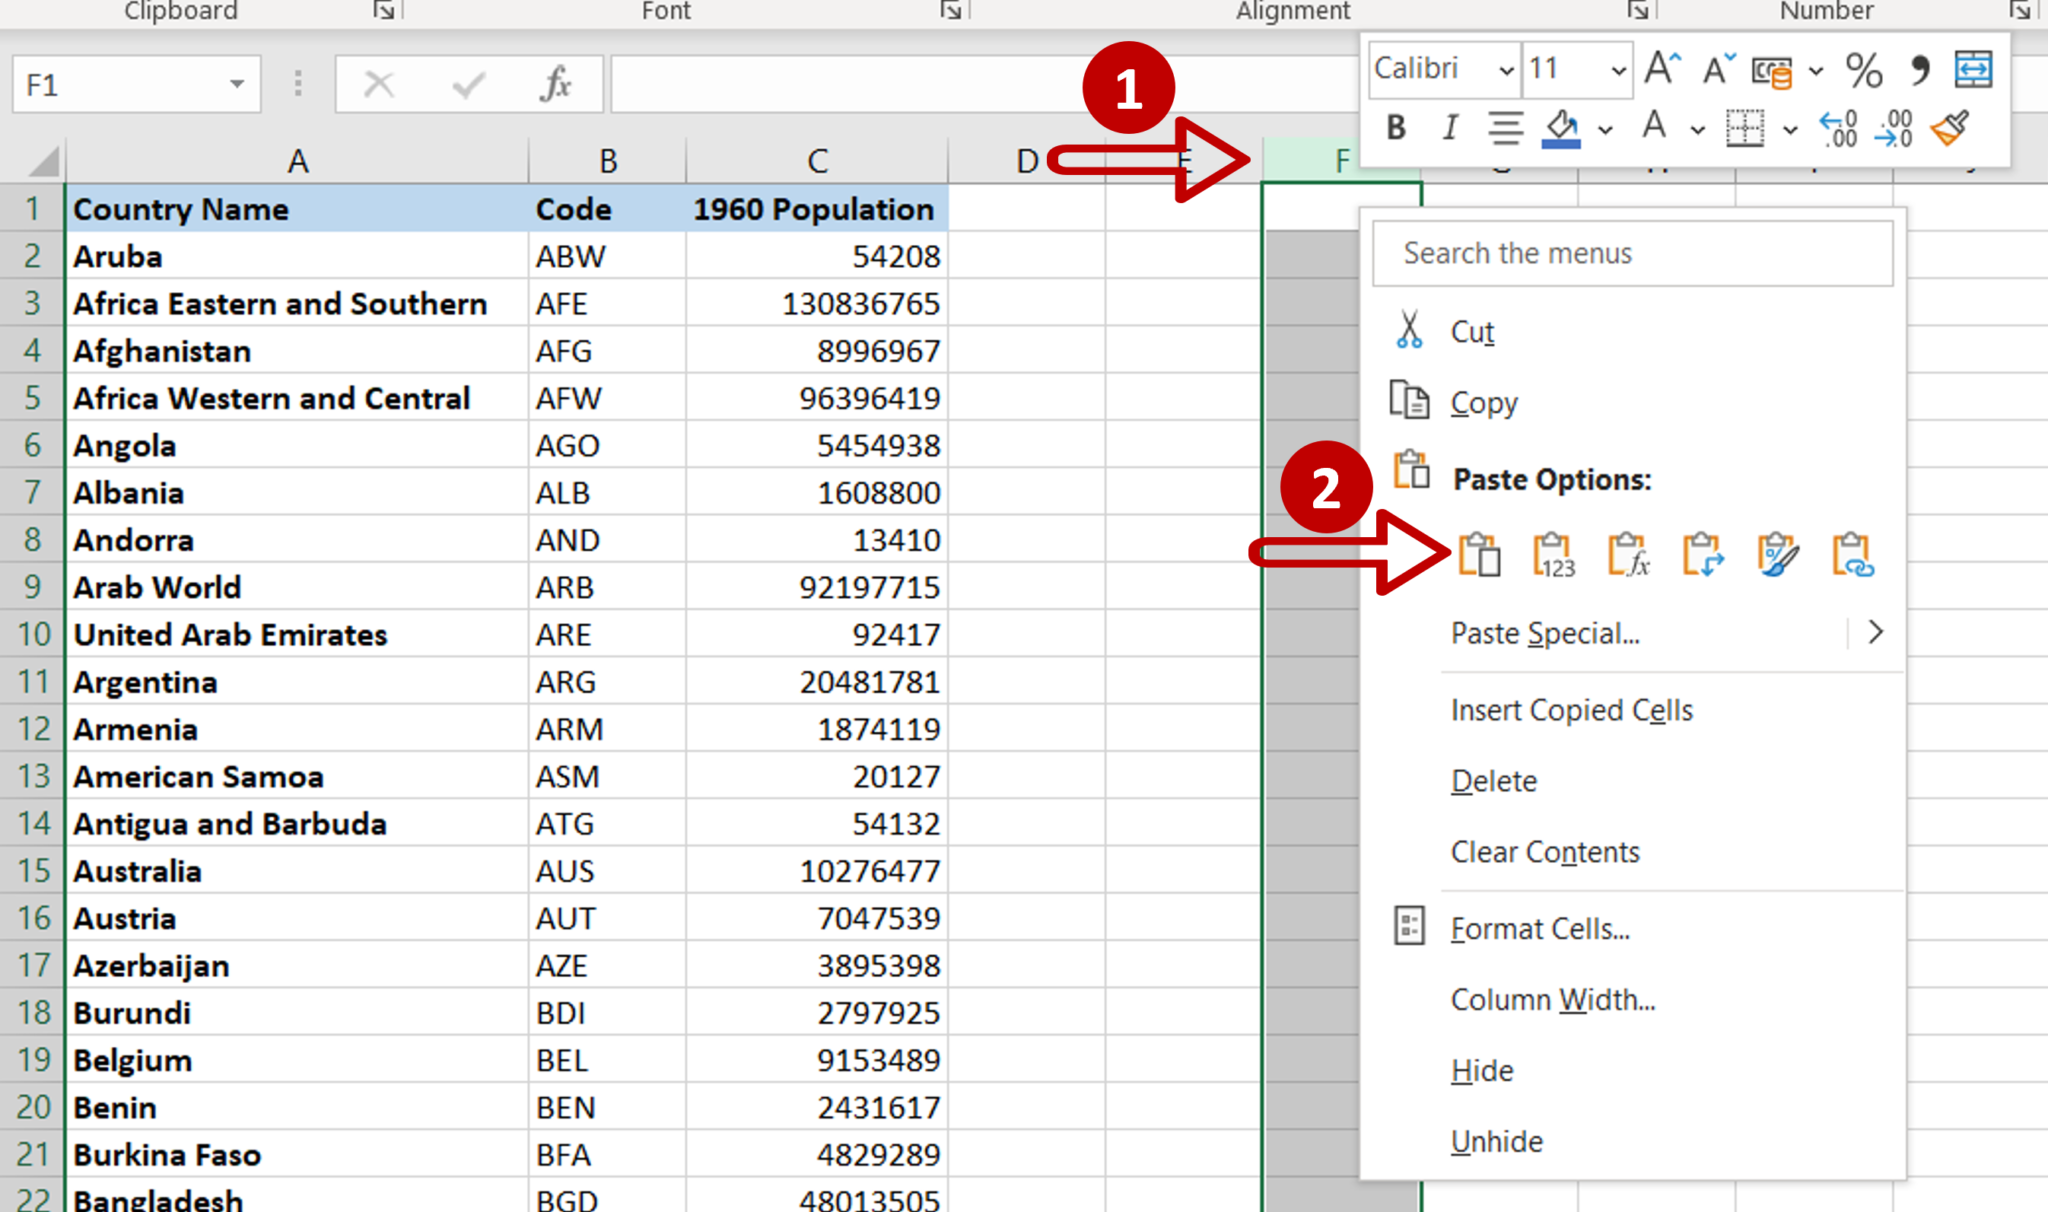Toggle bold formatting
The image size is (2048, 1212).
click(x=1393, y=128)
